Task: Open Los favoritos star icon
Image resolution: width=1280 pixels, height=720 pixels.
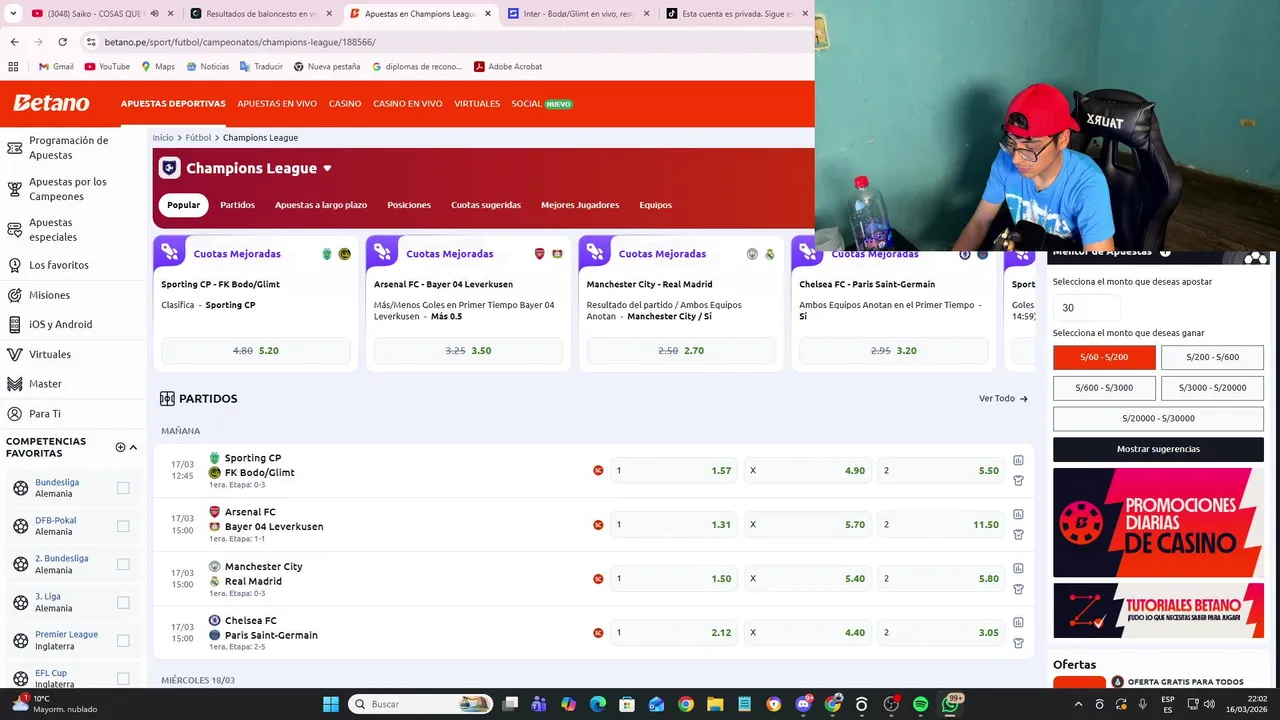Action: click(x=14, y=265)
